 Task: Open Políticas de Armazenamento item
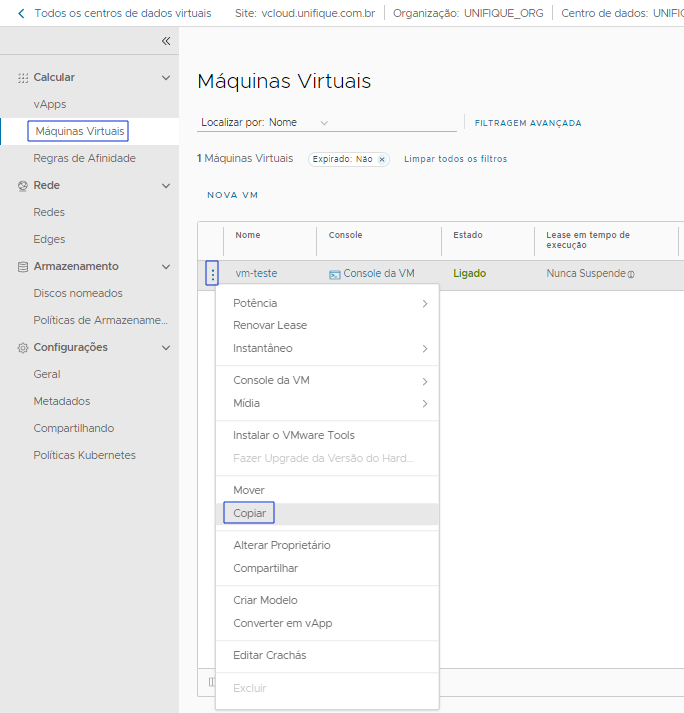(101, 321)
